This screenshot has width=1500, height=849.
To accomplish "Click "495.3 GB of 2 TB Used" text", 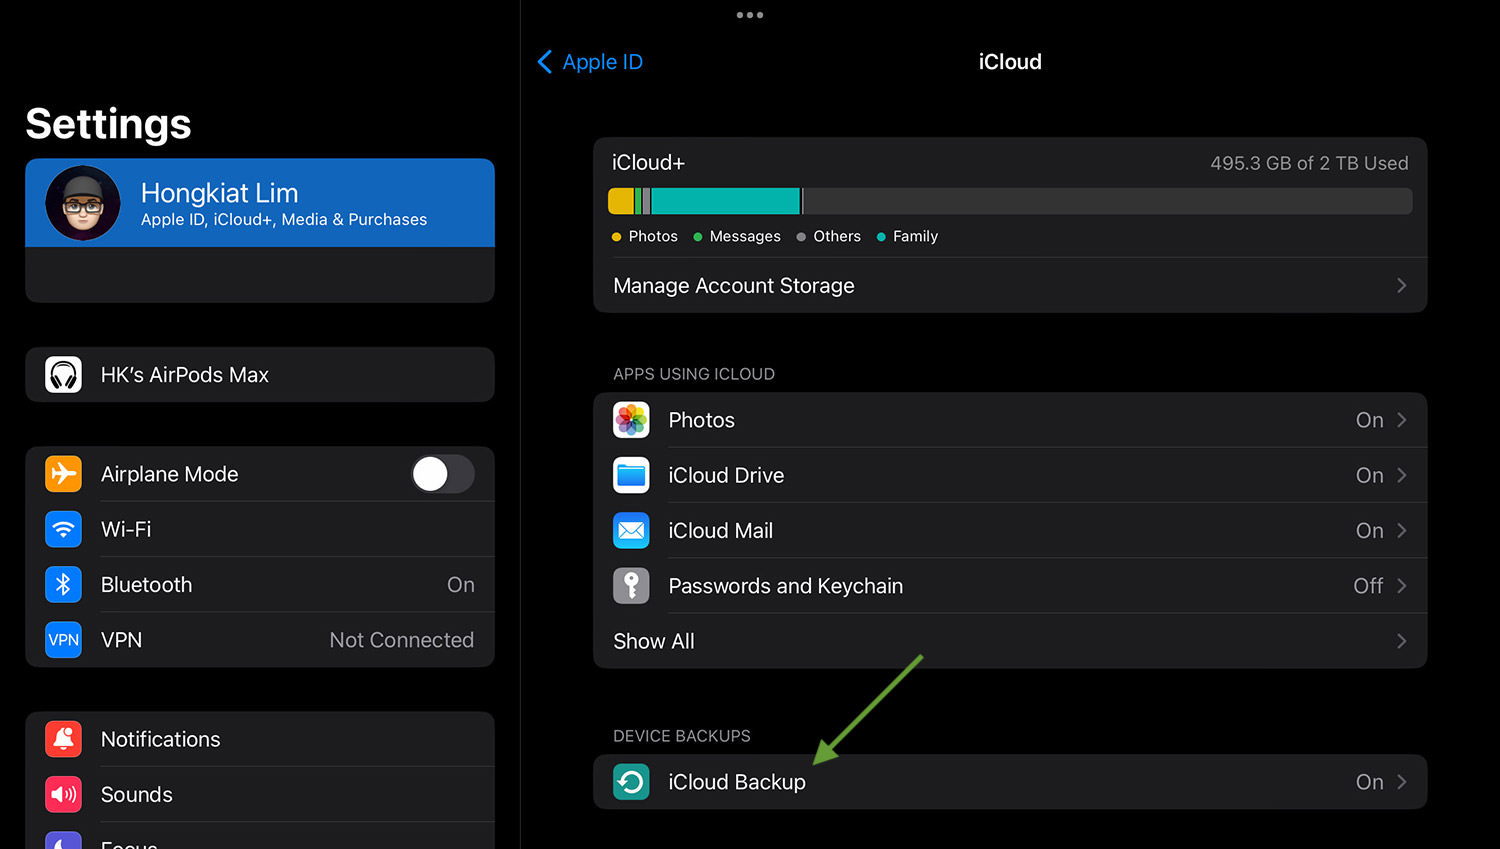I will tap(1309, 163).
